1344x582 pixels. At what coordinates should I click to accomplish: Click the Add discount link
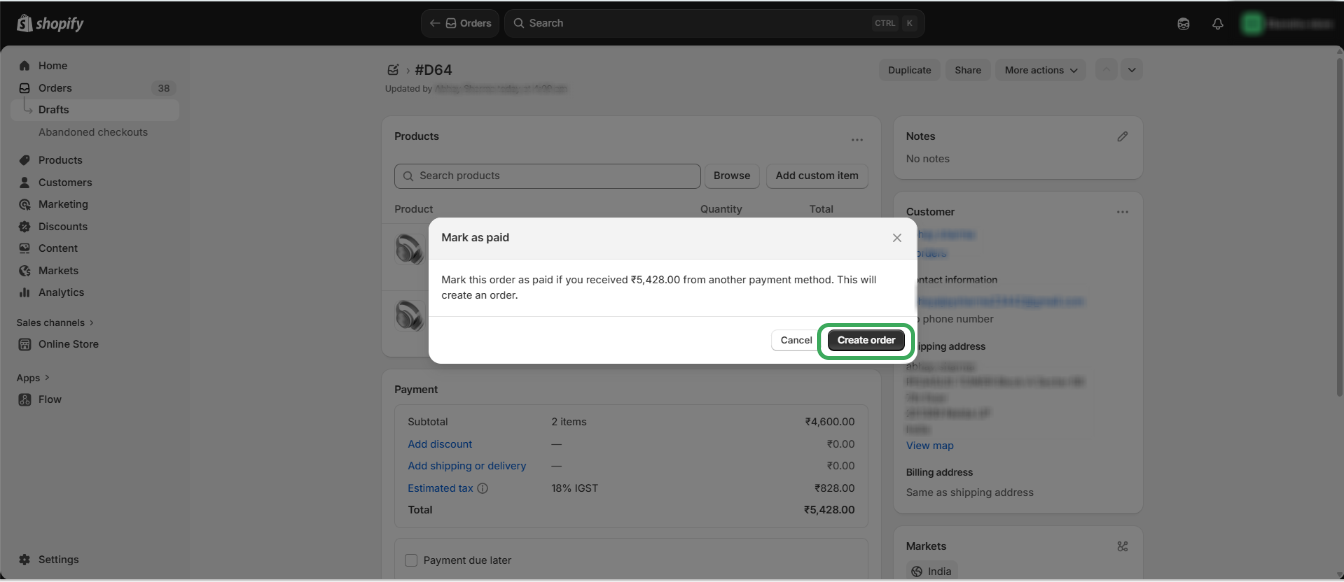coord(440,444)
